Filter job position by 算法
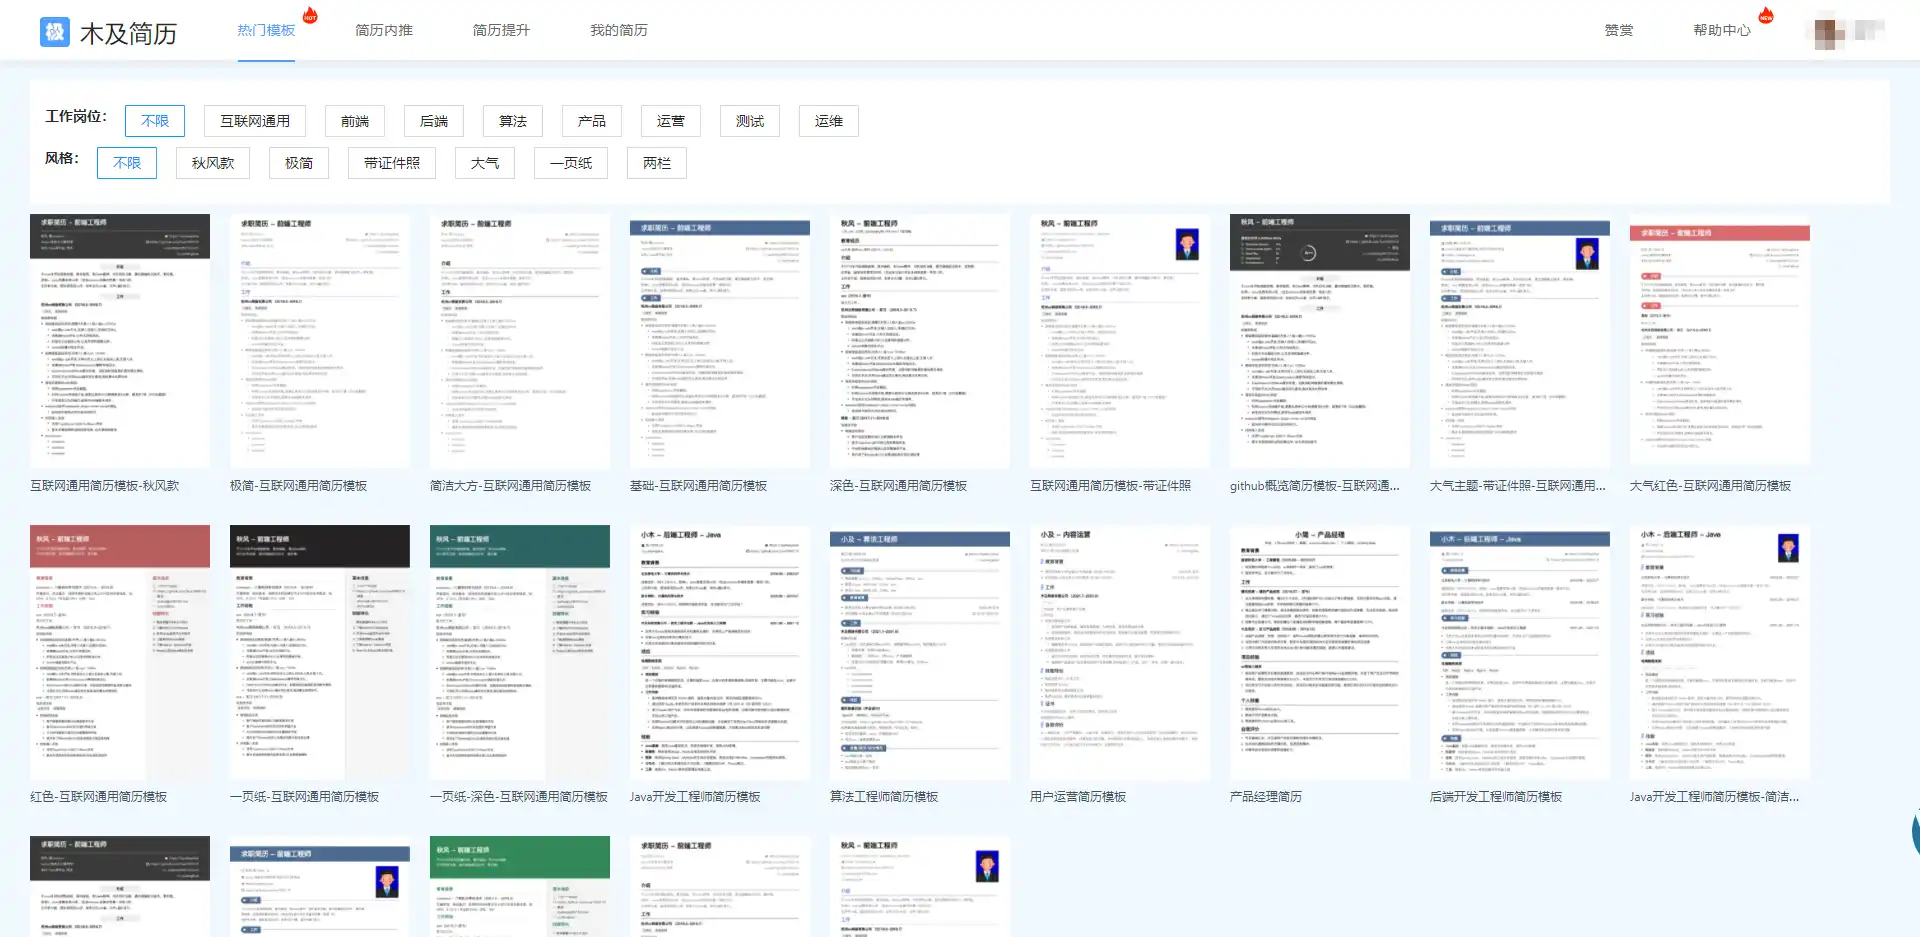Image resolution: width=1920 pixels, height=937 pixels. (513, 121)
